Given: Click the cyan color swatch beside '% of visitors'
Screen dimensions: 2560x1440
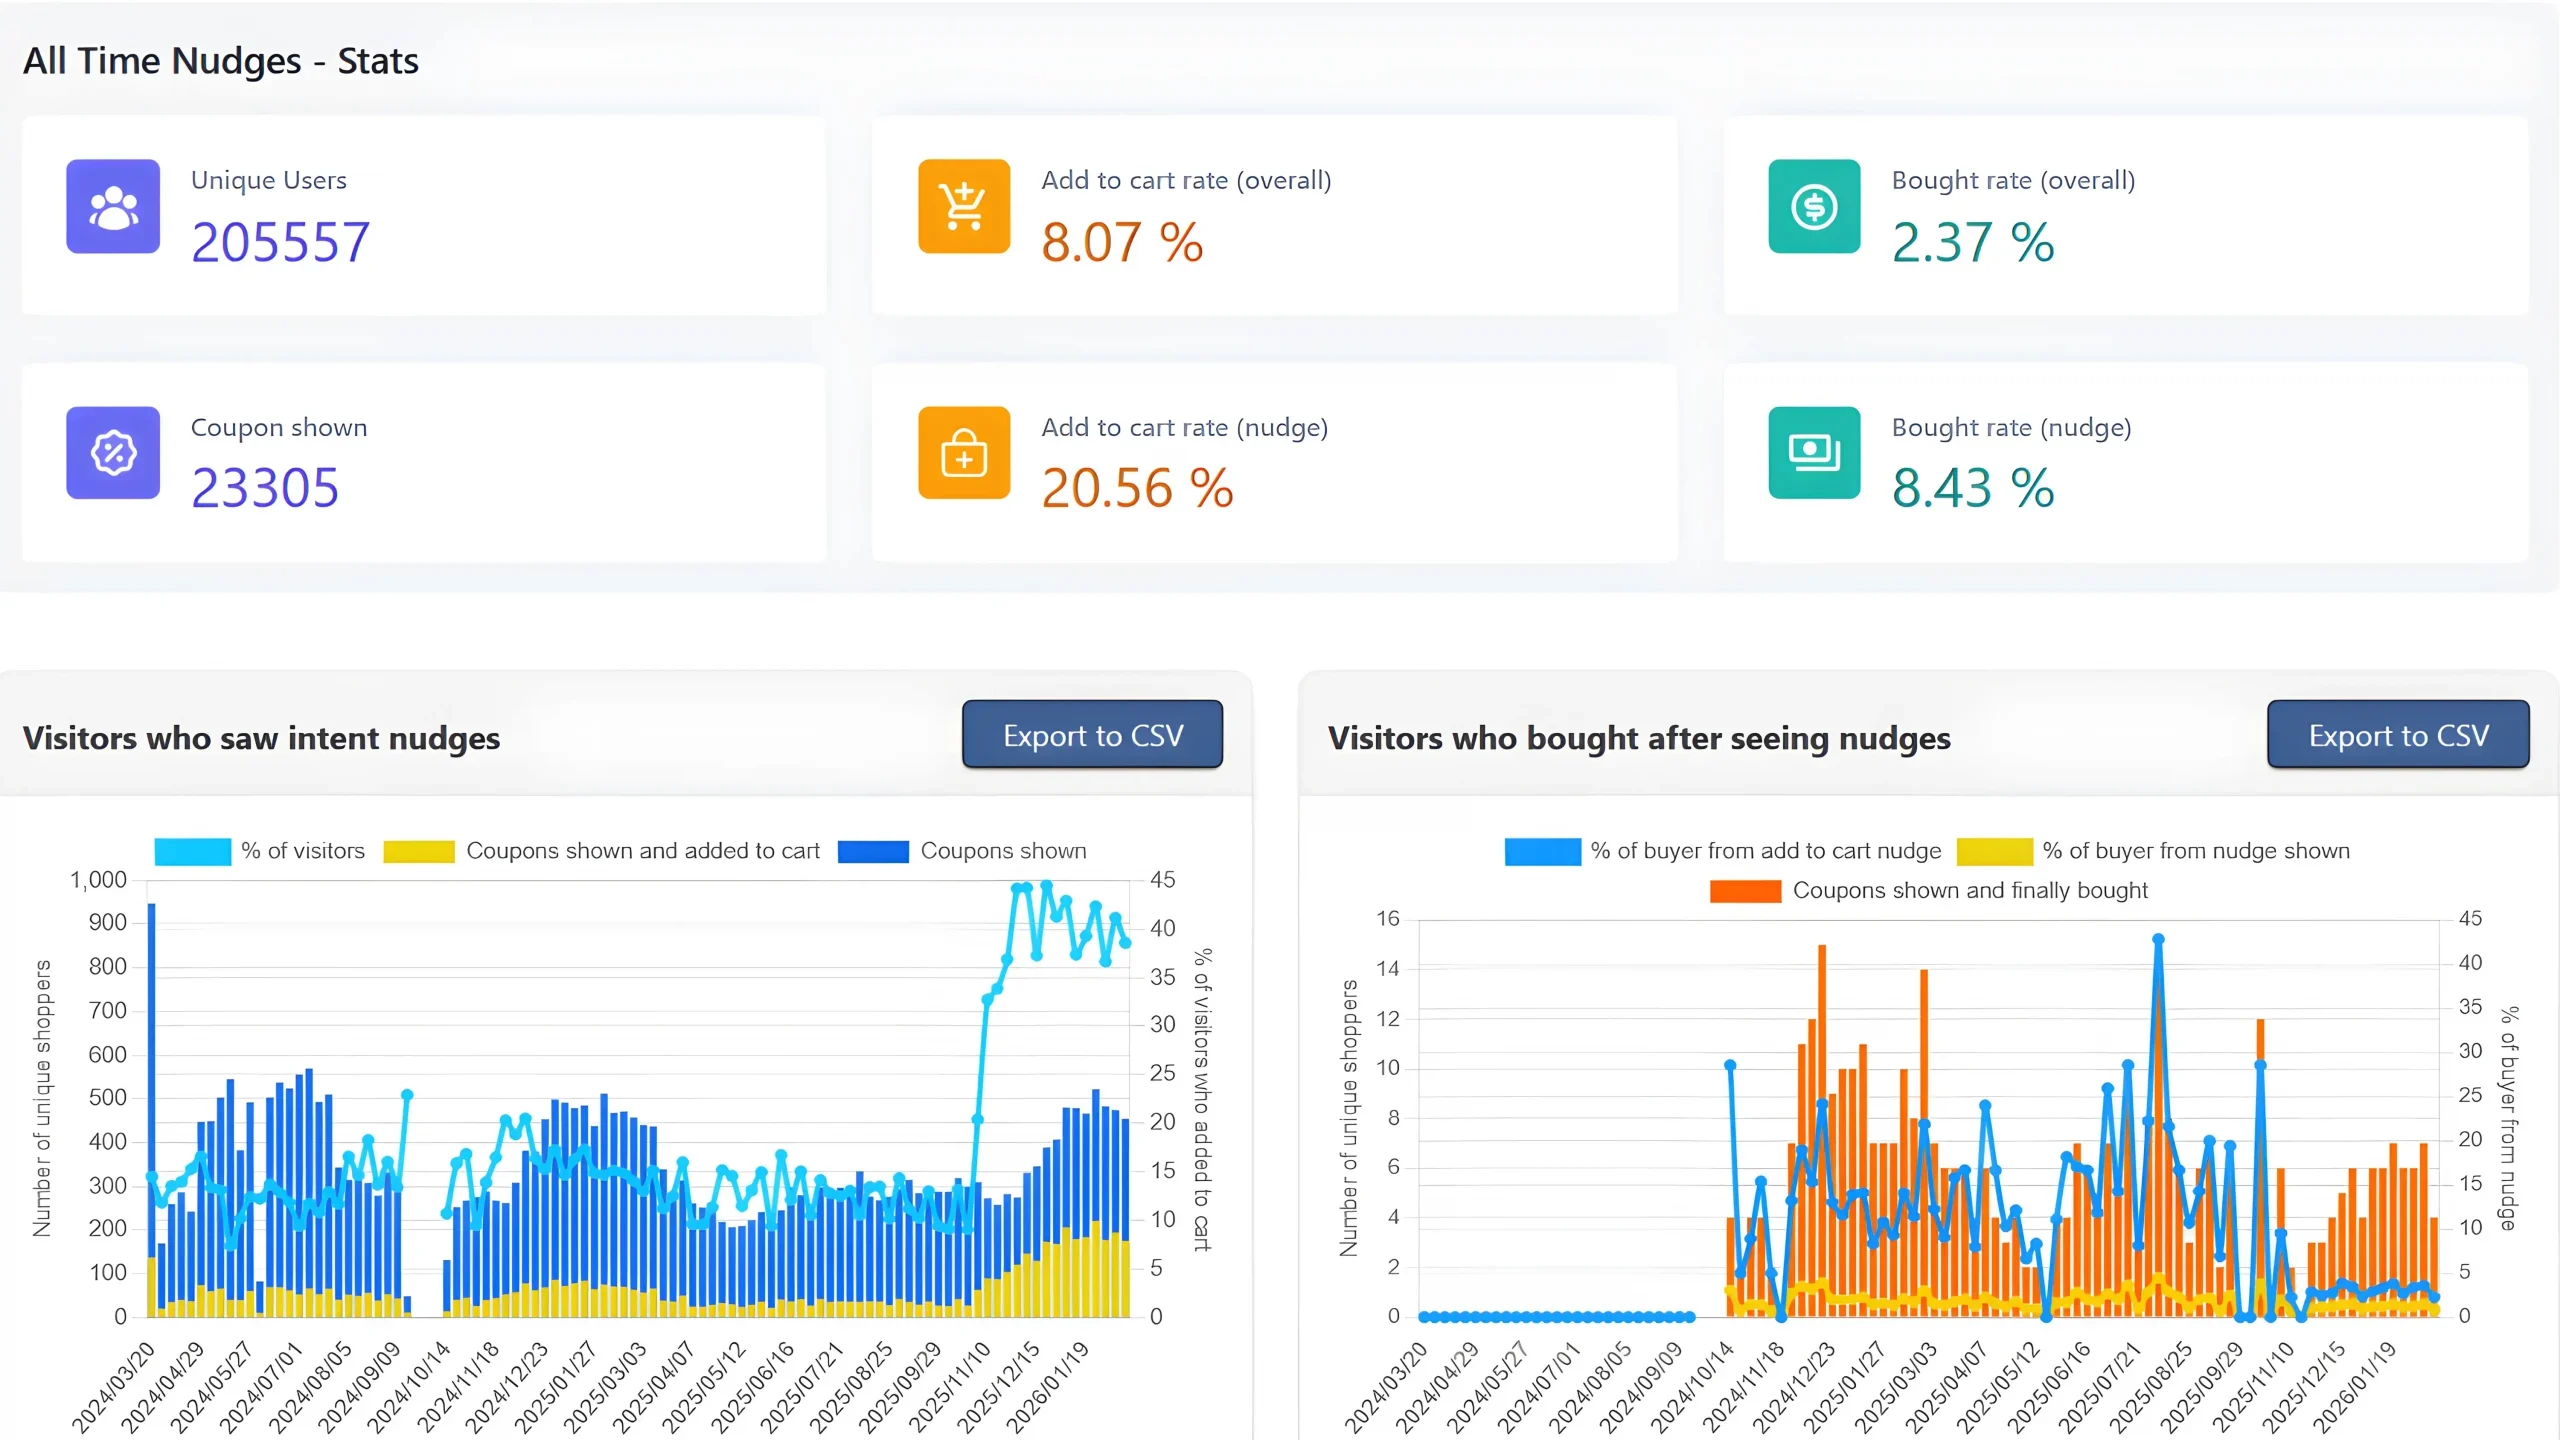Looking at the screenshot, I should pos(191,851).
